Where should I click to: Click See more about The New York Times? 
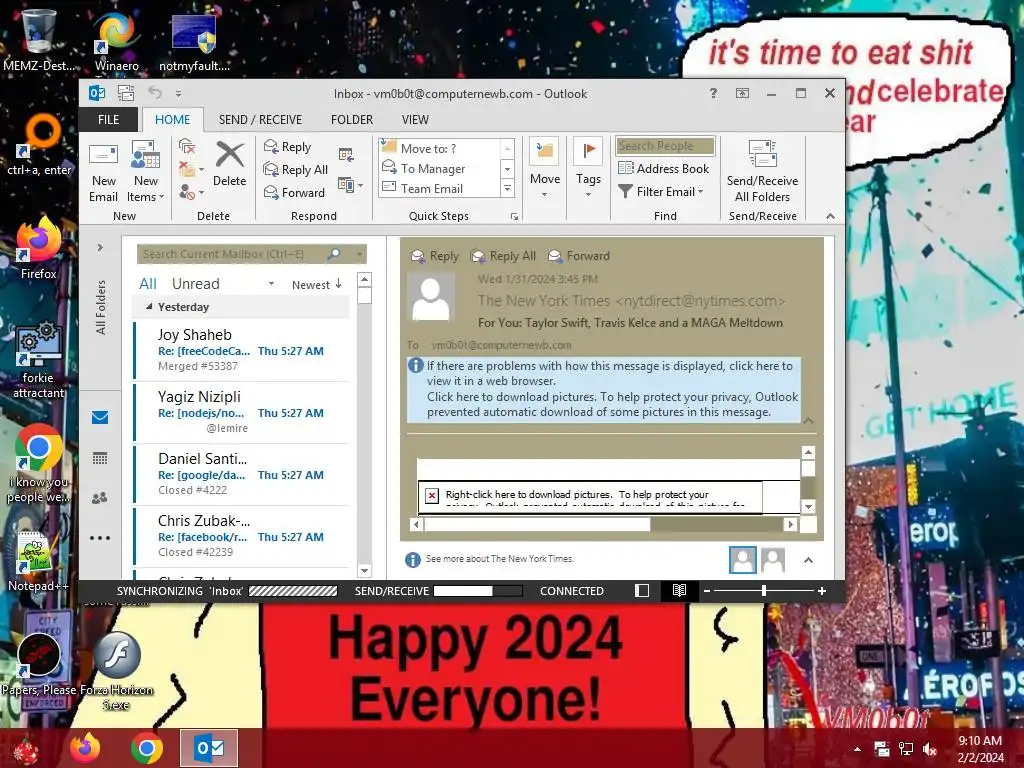coord(500,559)
